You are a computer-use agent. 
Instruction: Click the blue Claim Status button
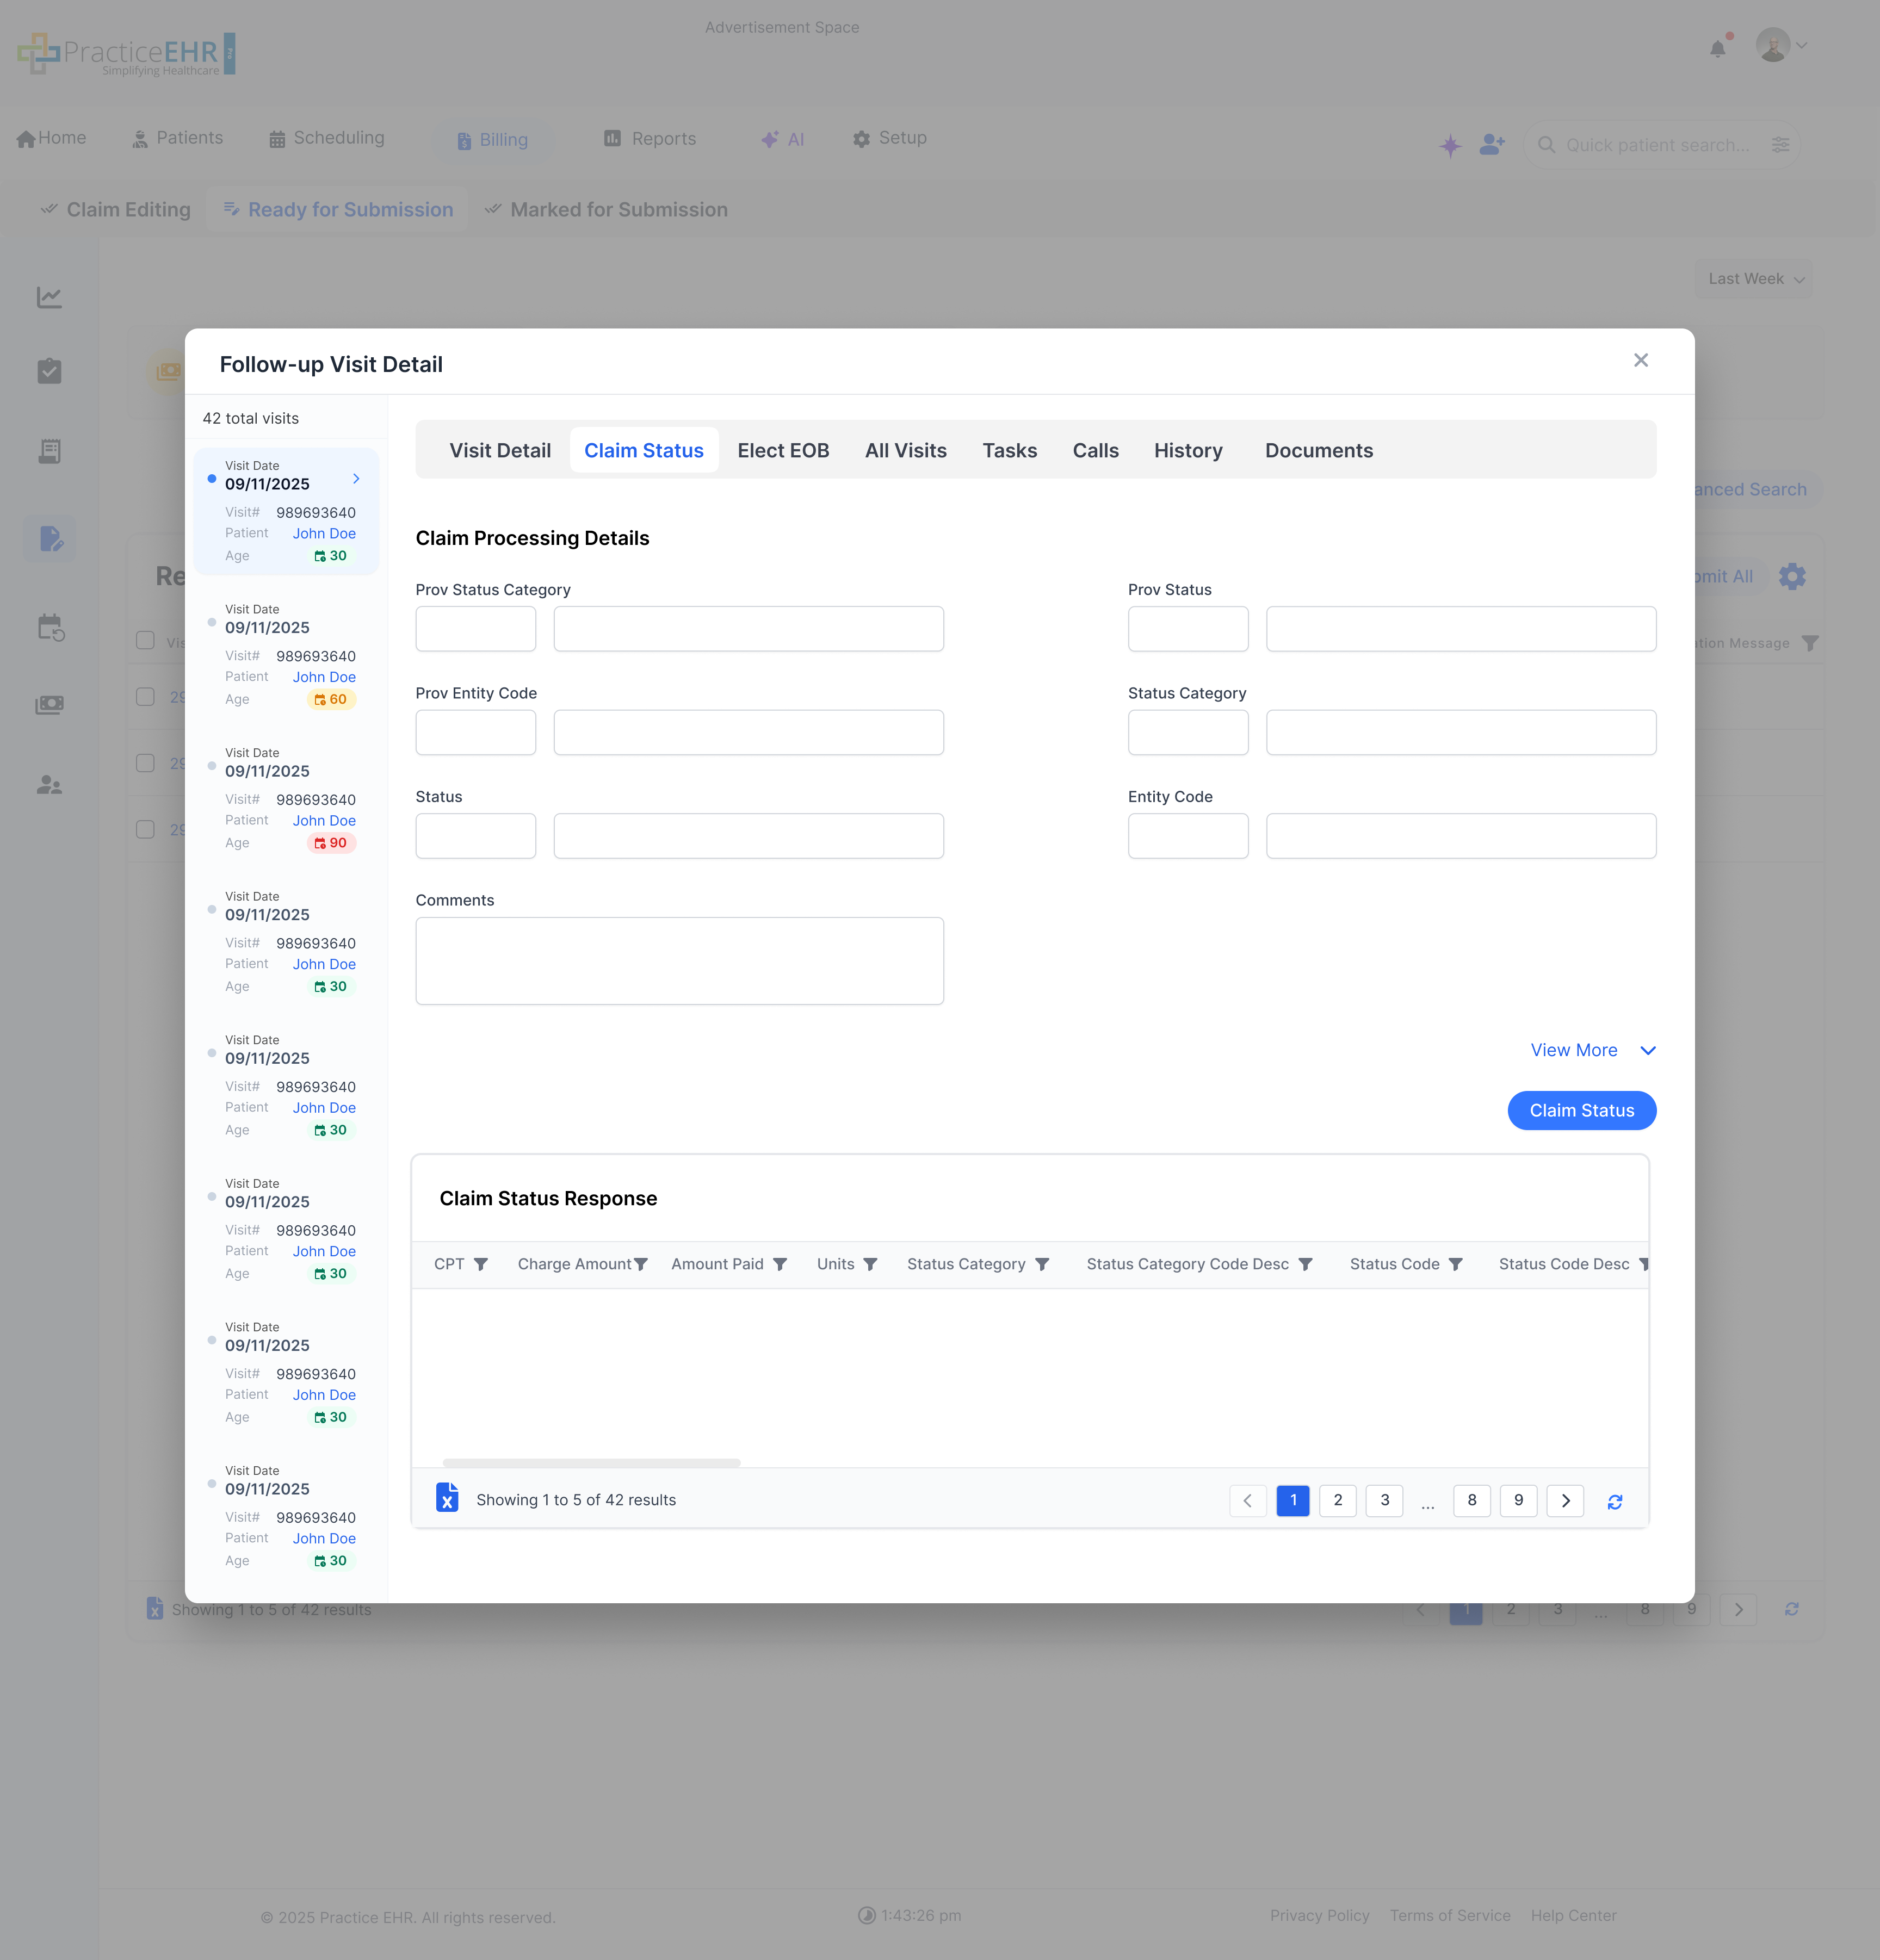pos(1581,1110)
